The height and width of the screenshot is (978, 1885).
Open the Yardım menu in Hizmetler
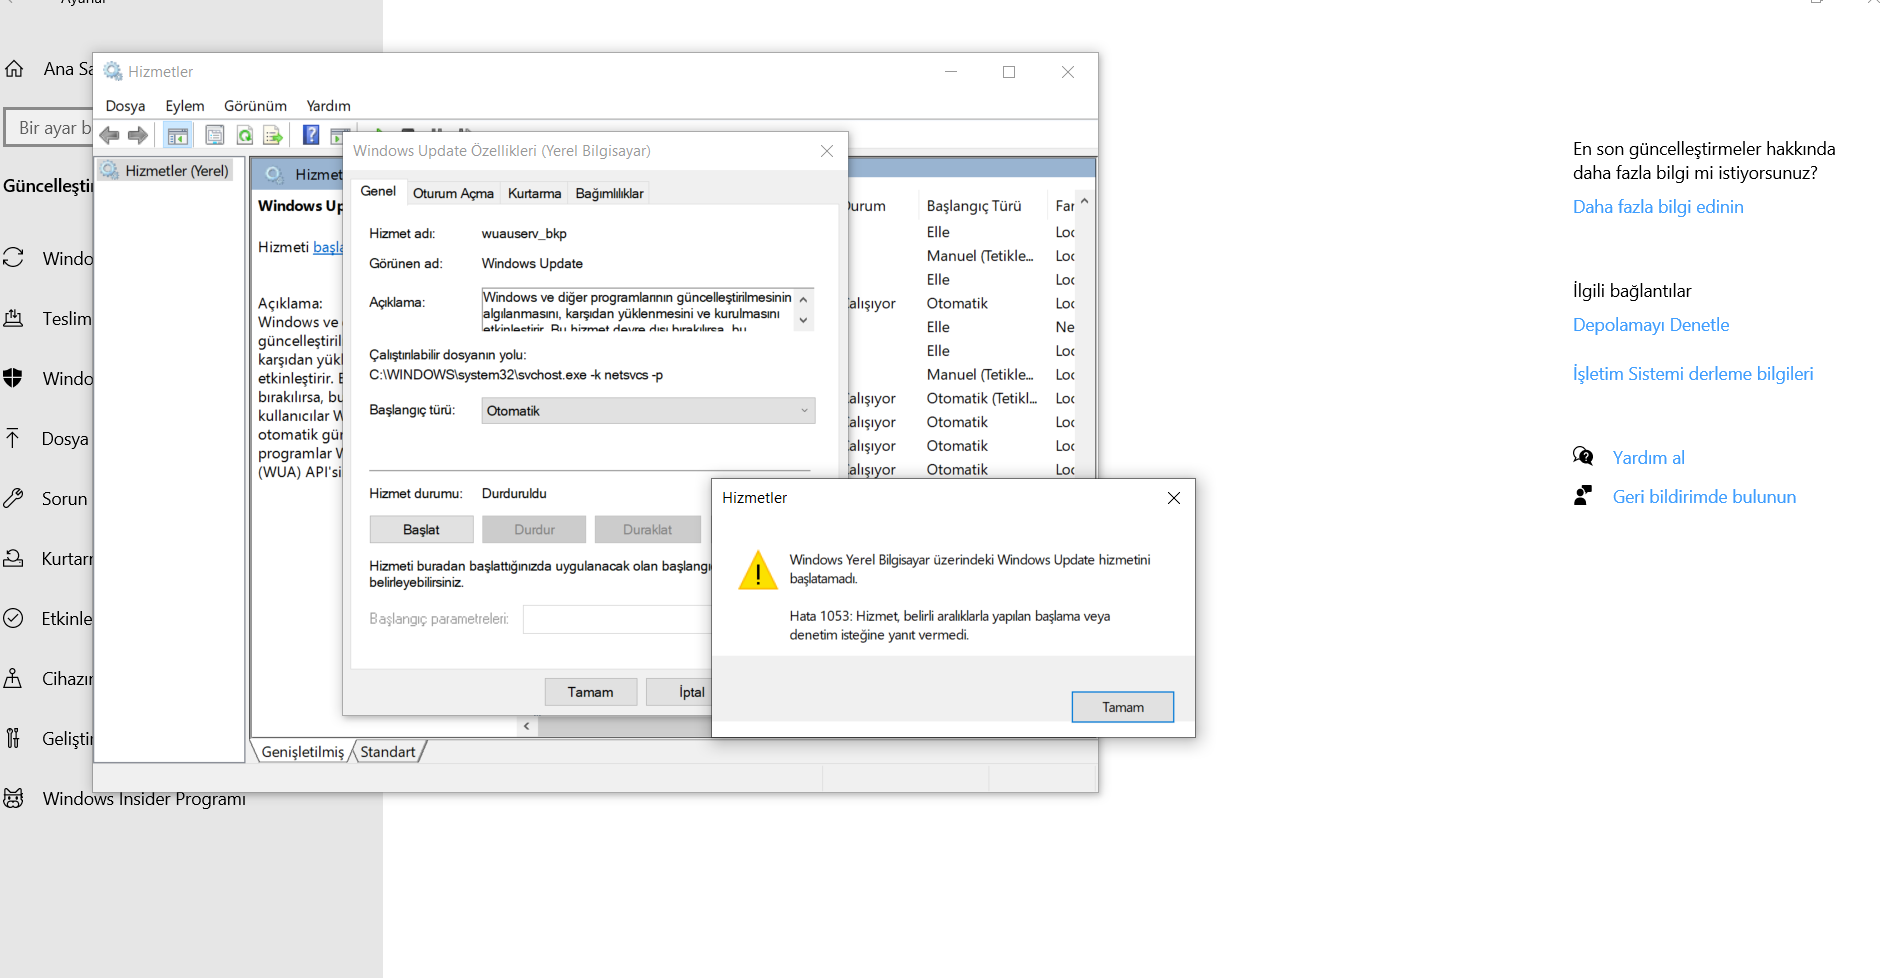(328, 106)
